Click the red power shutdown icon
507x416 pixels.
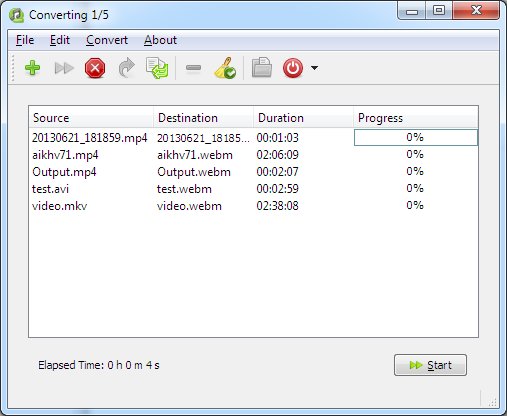coord(293,68)
